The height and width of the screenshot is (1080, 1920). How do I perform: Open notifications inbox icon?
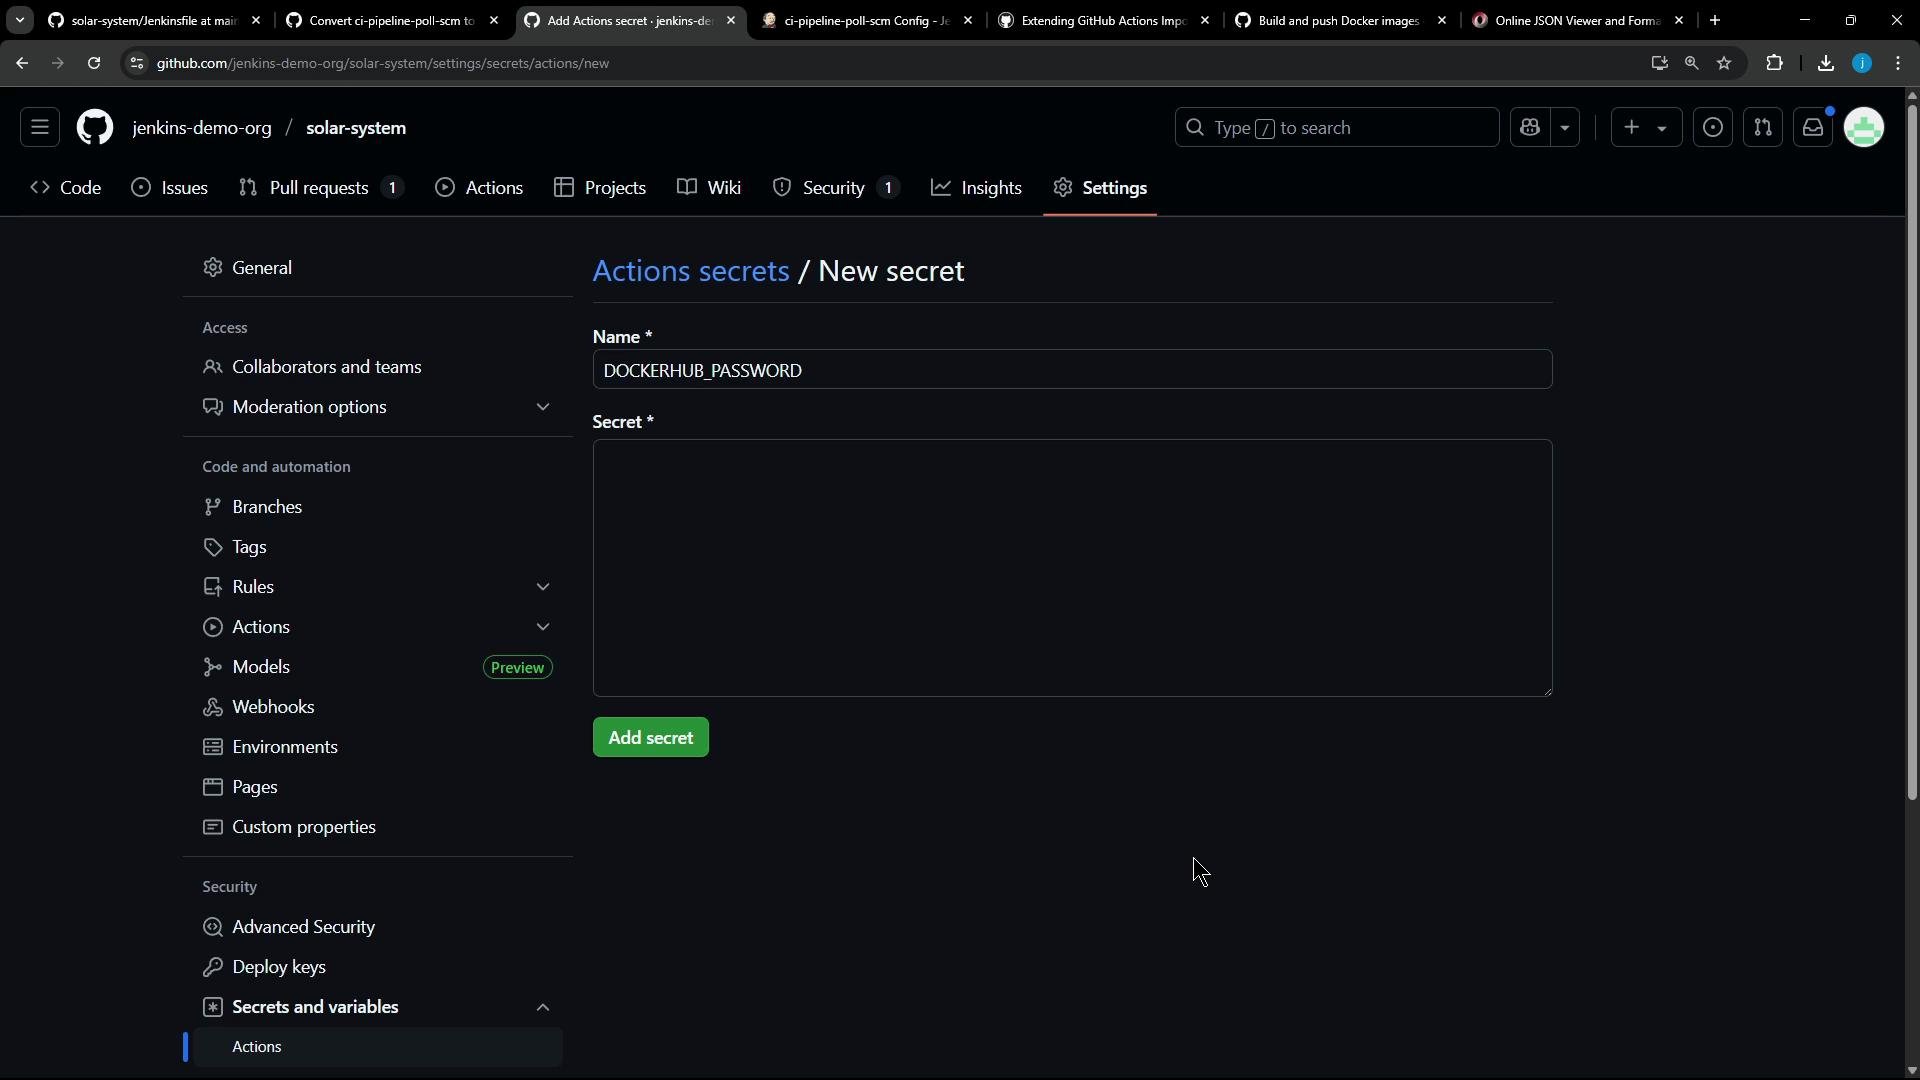coord(1813,128)
